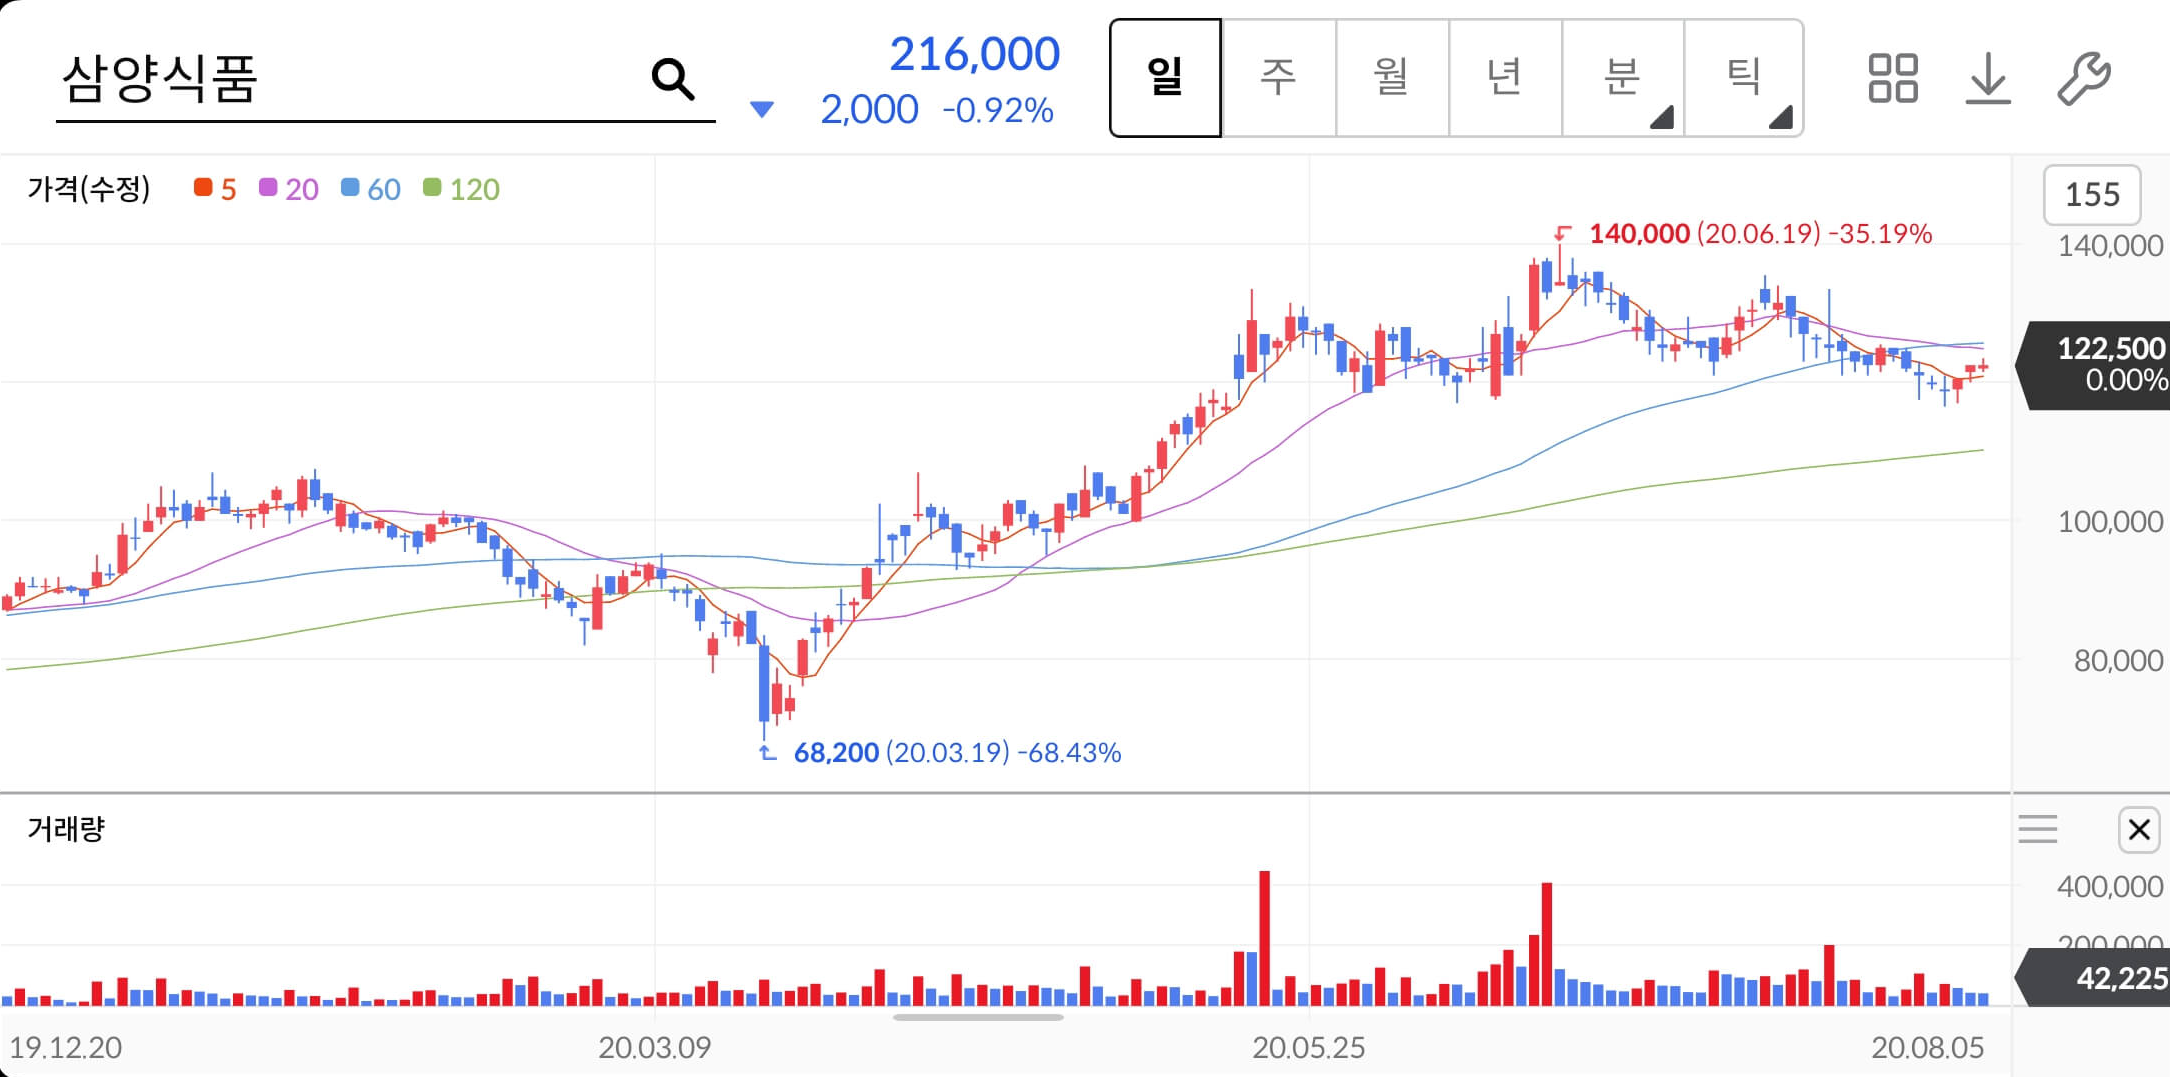The image size is (2170, 1077).
Task: Toggle the 20-day moving average legend
Action: [289, 189]
